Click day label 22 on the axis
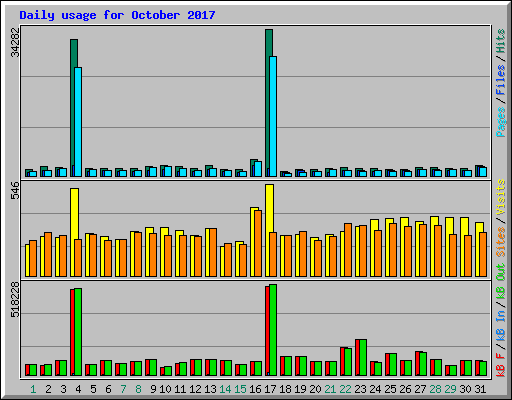Screen dimensions: 512x400 [x=345, y=389]
